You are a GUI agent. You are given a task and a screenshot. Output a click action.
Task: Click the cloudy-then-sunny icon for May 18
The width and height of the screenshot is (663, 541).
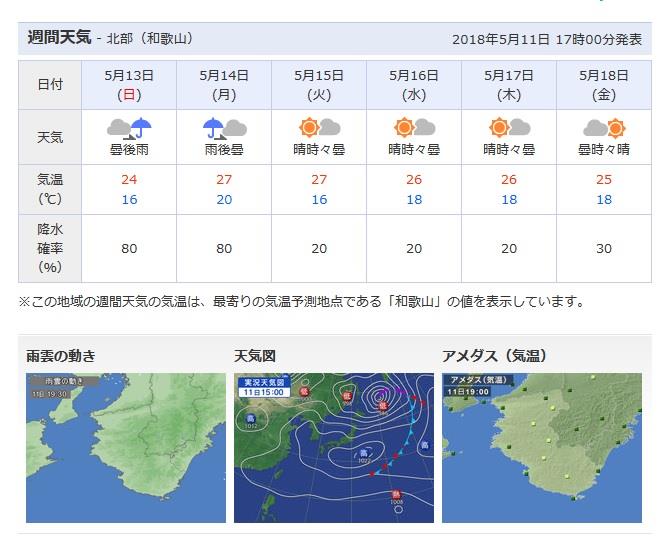point(604,128)
